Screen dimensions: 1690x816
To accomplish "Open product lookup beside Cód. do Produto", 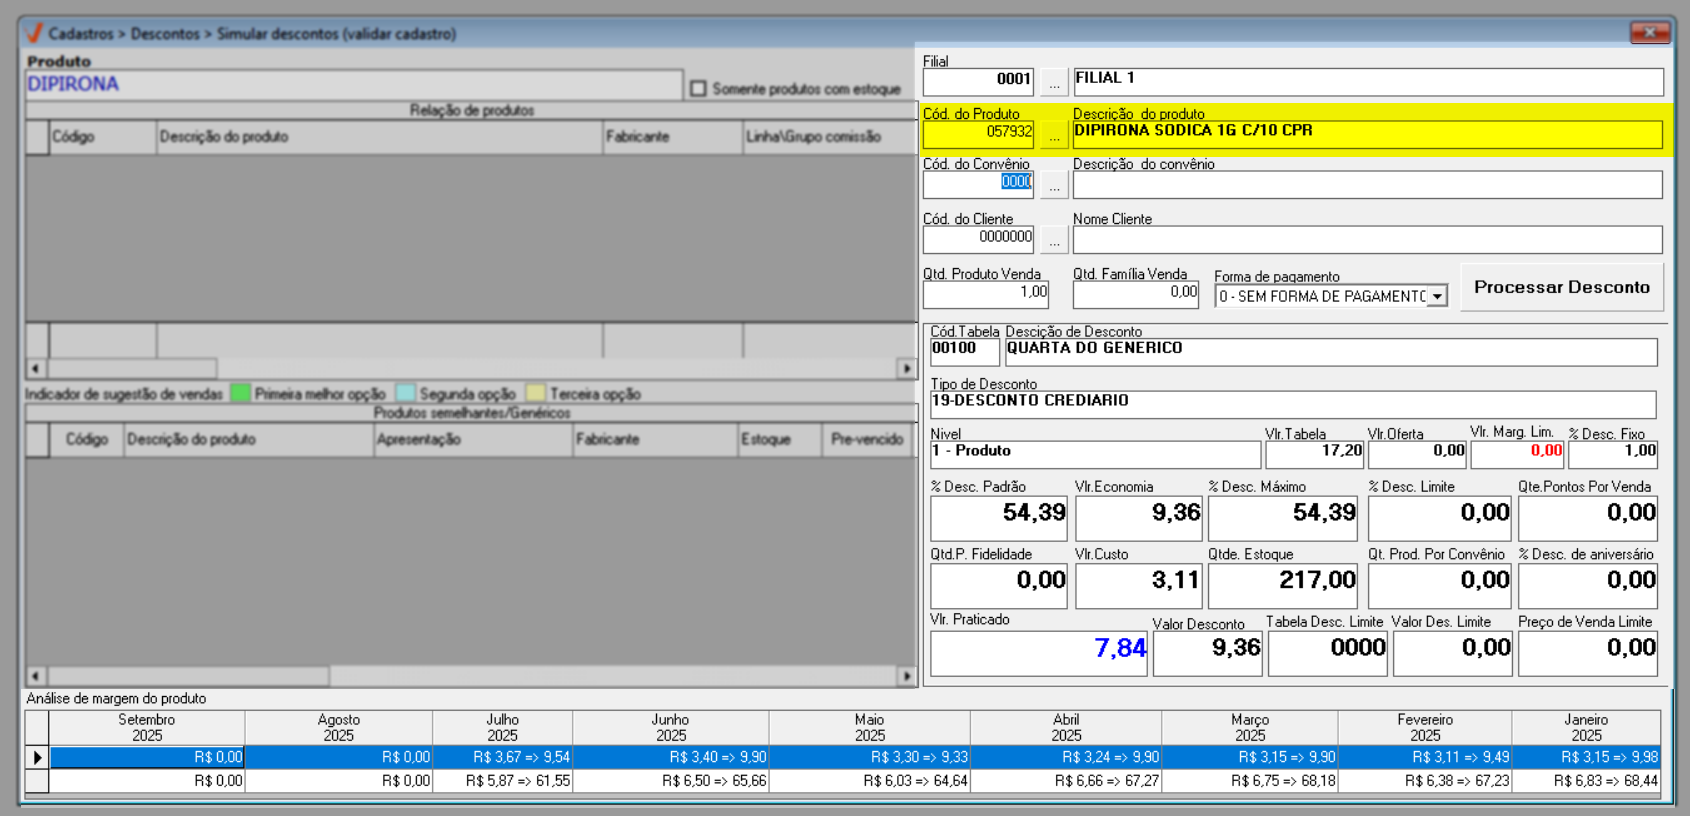I will pyautogui.click(x=1053, y=134).
